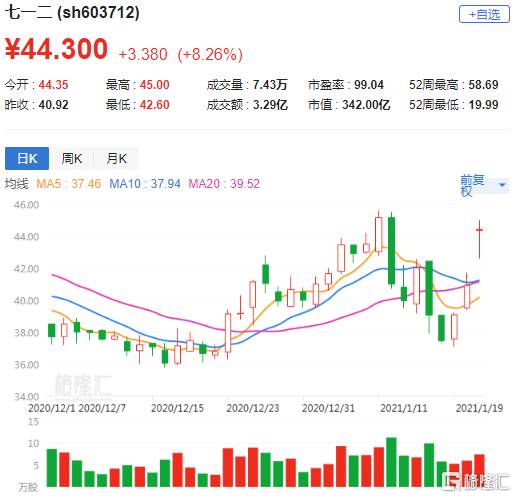Viewport: 516px width, 498px height.
Task: Select the 2020/12/23 date axis label
Action: point(253,408)
